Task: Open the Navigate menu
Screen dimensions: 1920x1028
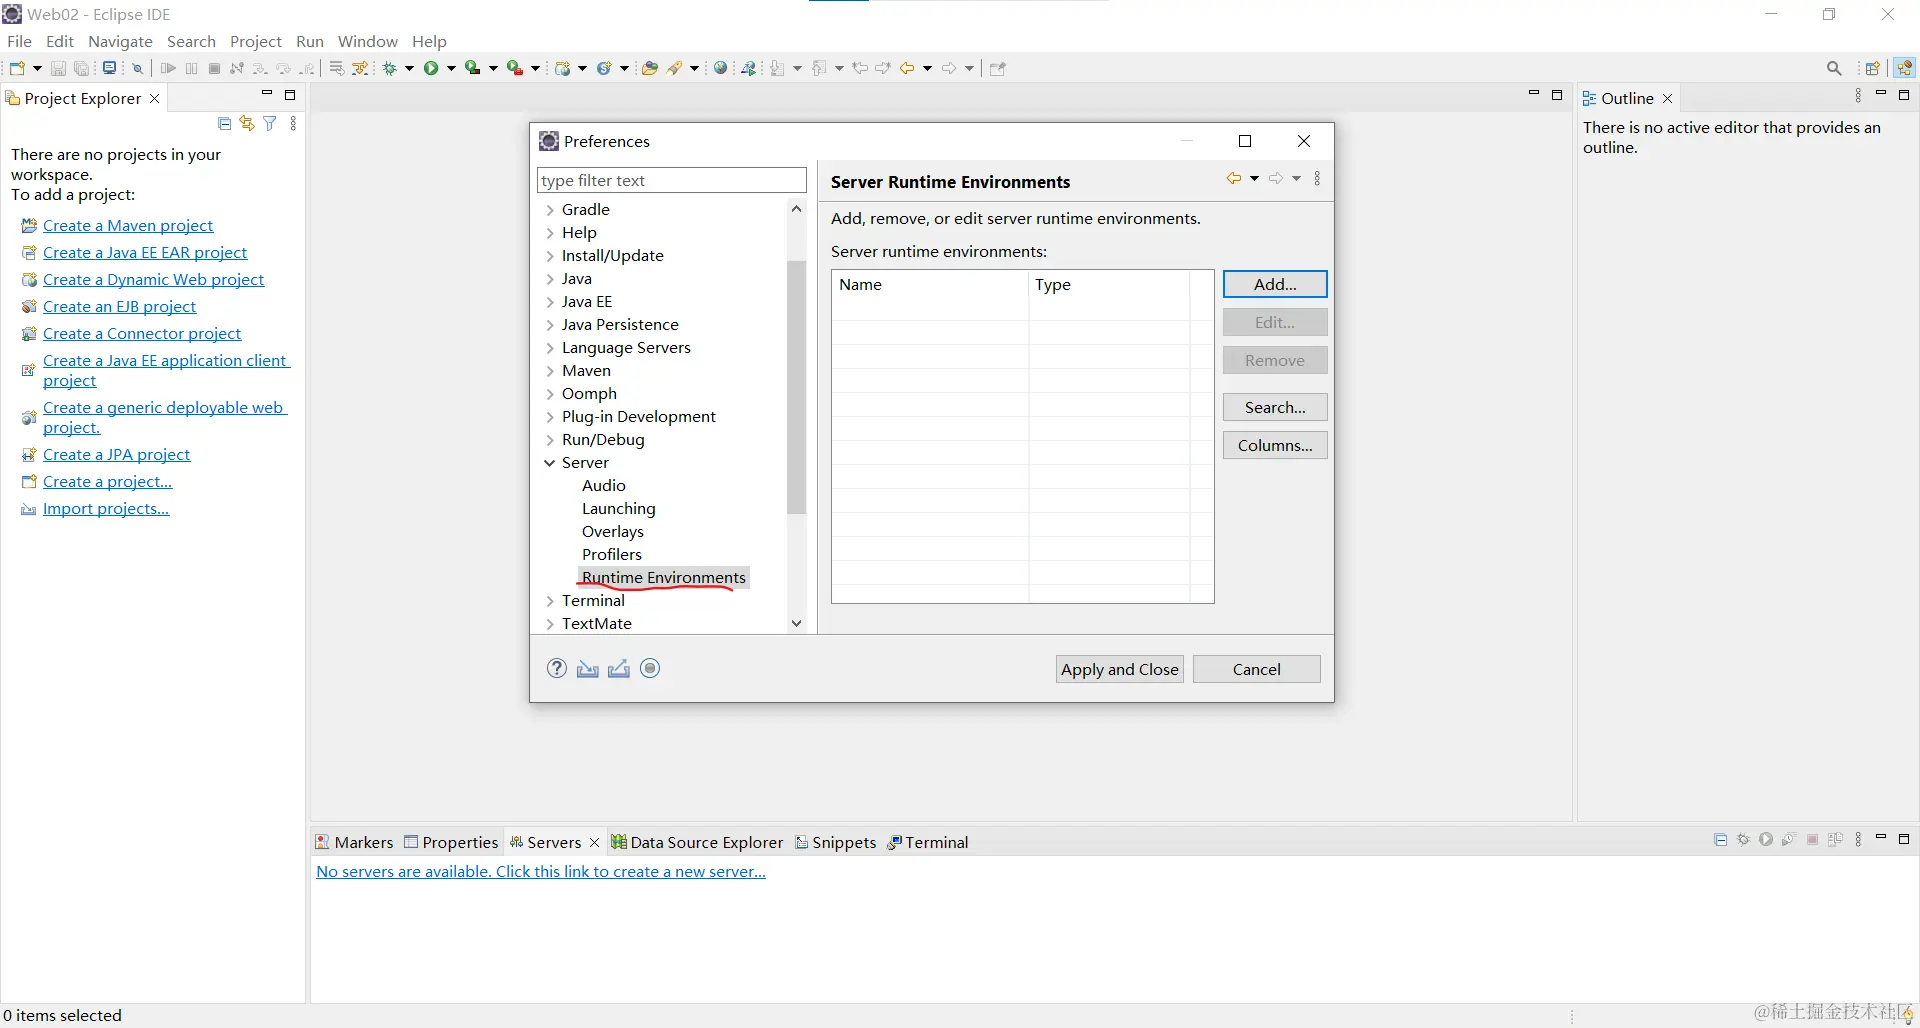Action: click(x=120, y=41)
